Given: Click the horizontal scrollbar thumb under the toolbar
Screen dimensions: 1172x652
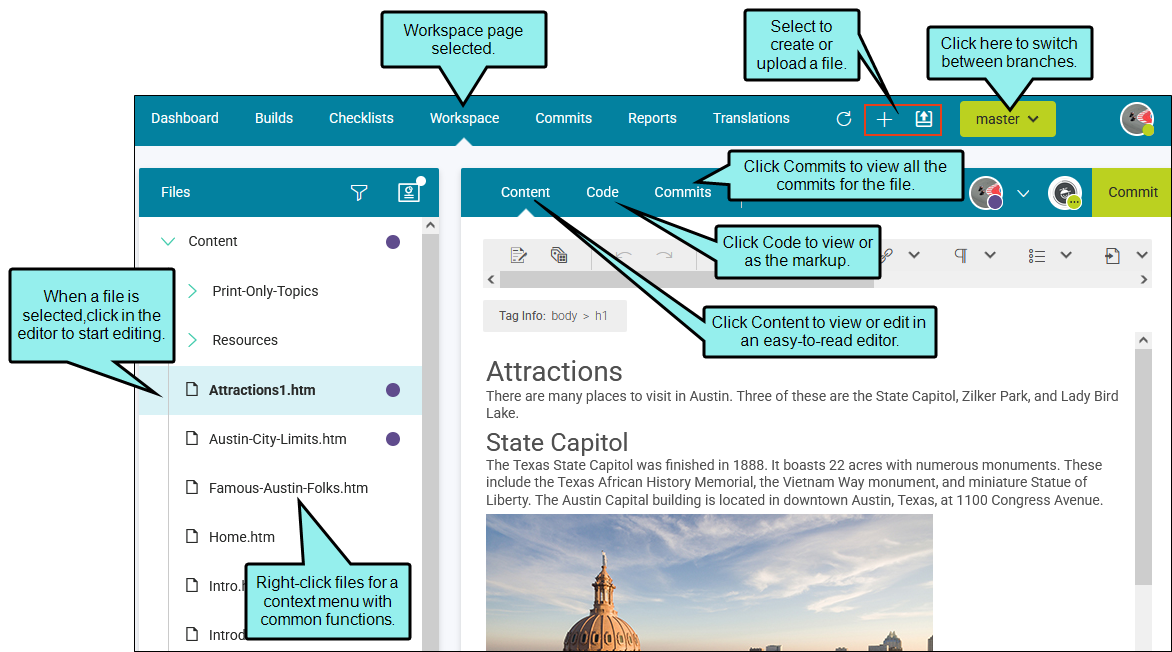Looking at the screenshot, I should [x=687, y=280].
